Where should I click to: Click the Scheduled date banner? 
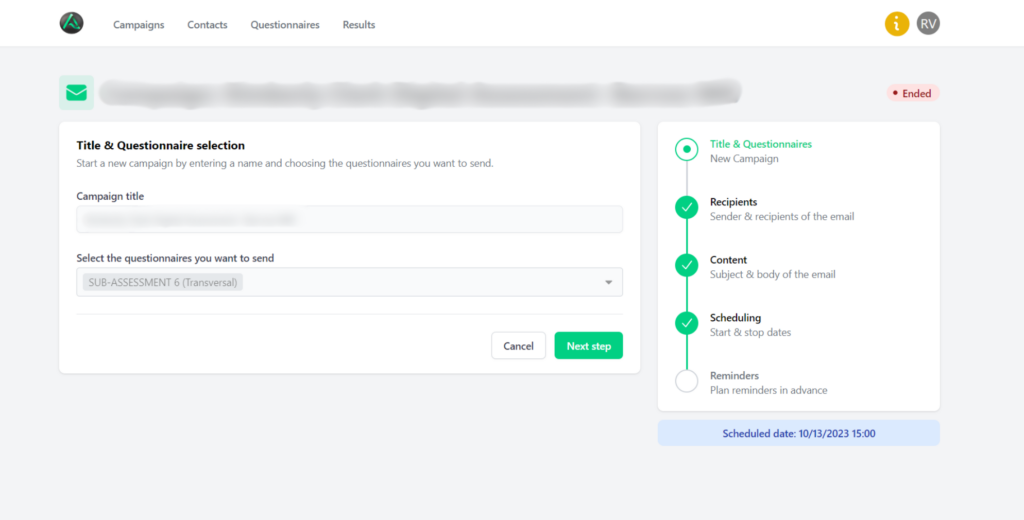click(798, 433)
